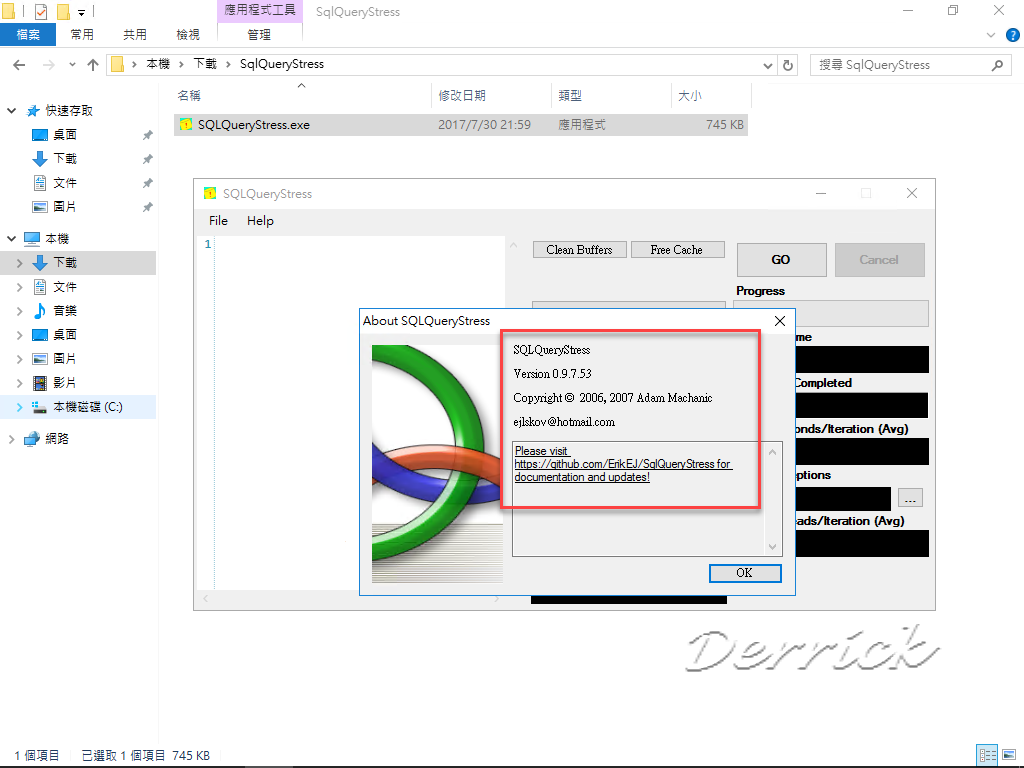Click the rings logo image
This screenshot has height=768, width=1024.
coord(437,464)
